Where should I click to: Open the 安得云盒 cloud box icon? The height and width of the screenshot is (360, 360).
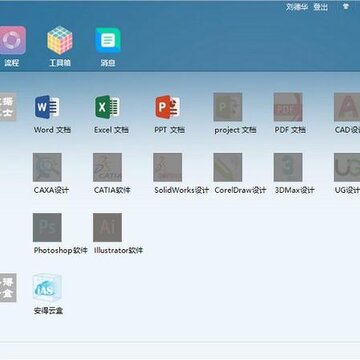pyautogui.click(x=47, y=288)
